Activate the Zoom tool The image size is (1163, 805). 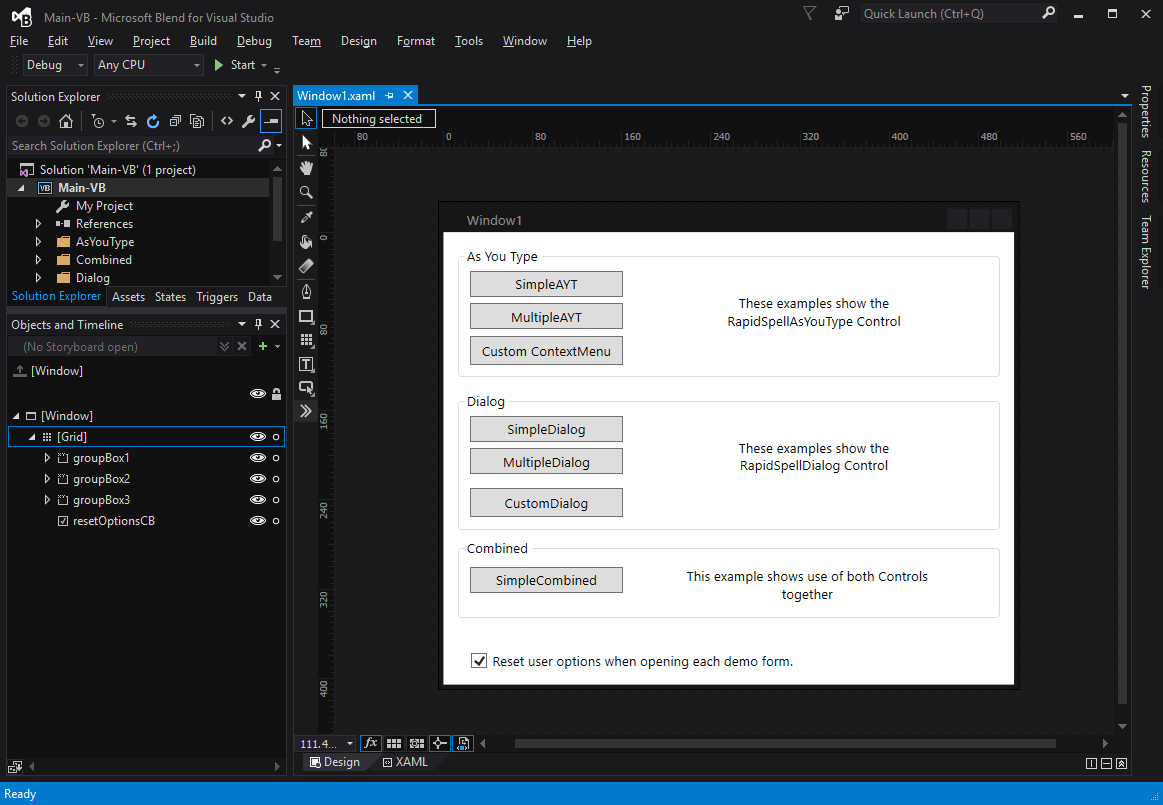click(306, 192)
